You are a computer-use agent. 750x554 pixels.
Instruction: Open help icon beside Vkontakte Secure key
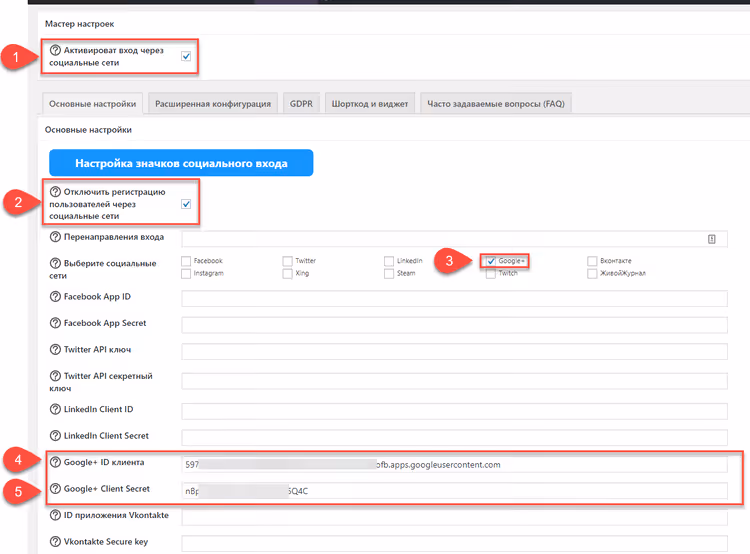[55, 541]
